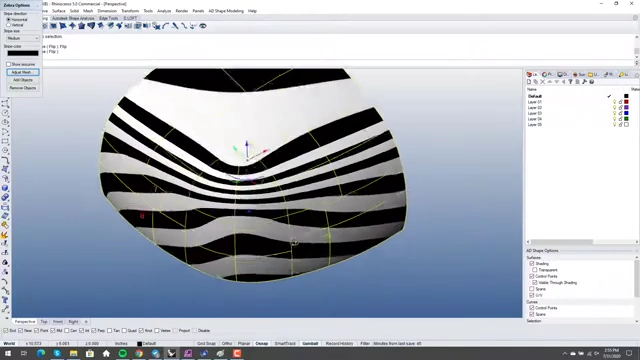Switch to the Top viewport tab

[x=44, y=322]
